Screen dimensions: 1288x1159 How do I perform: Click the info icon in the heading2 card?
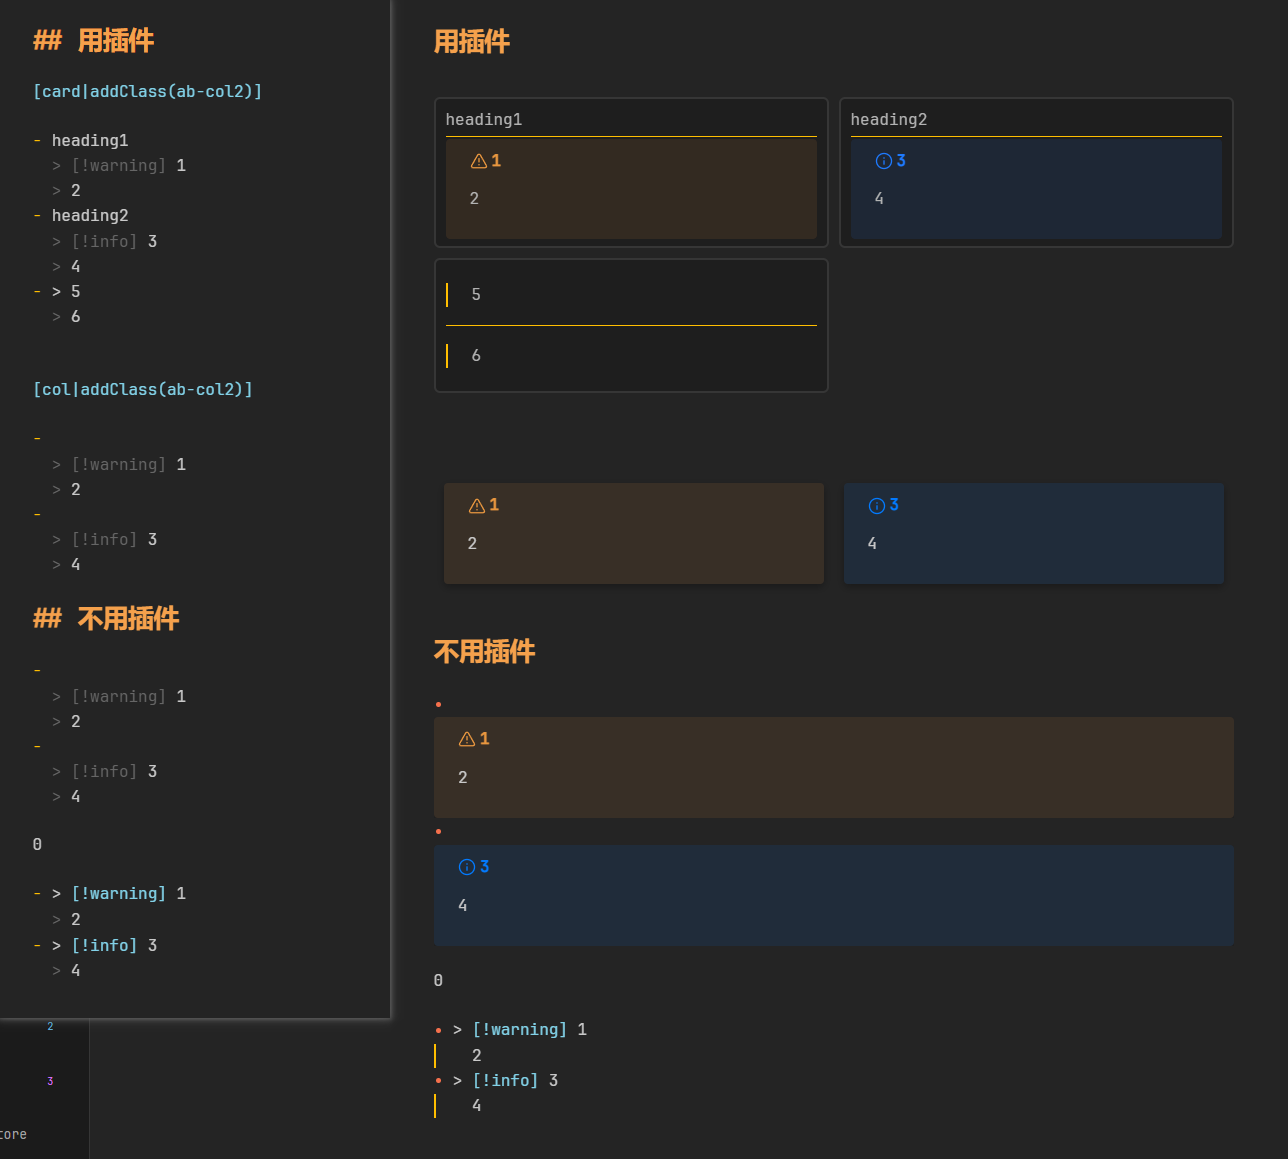883,161
